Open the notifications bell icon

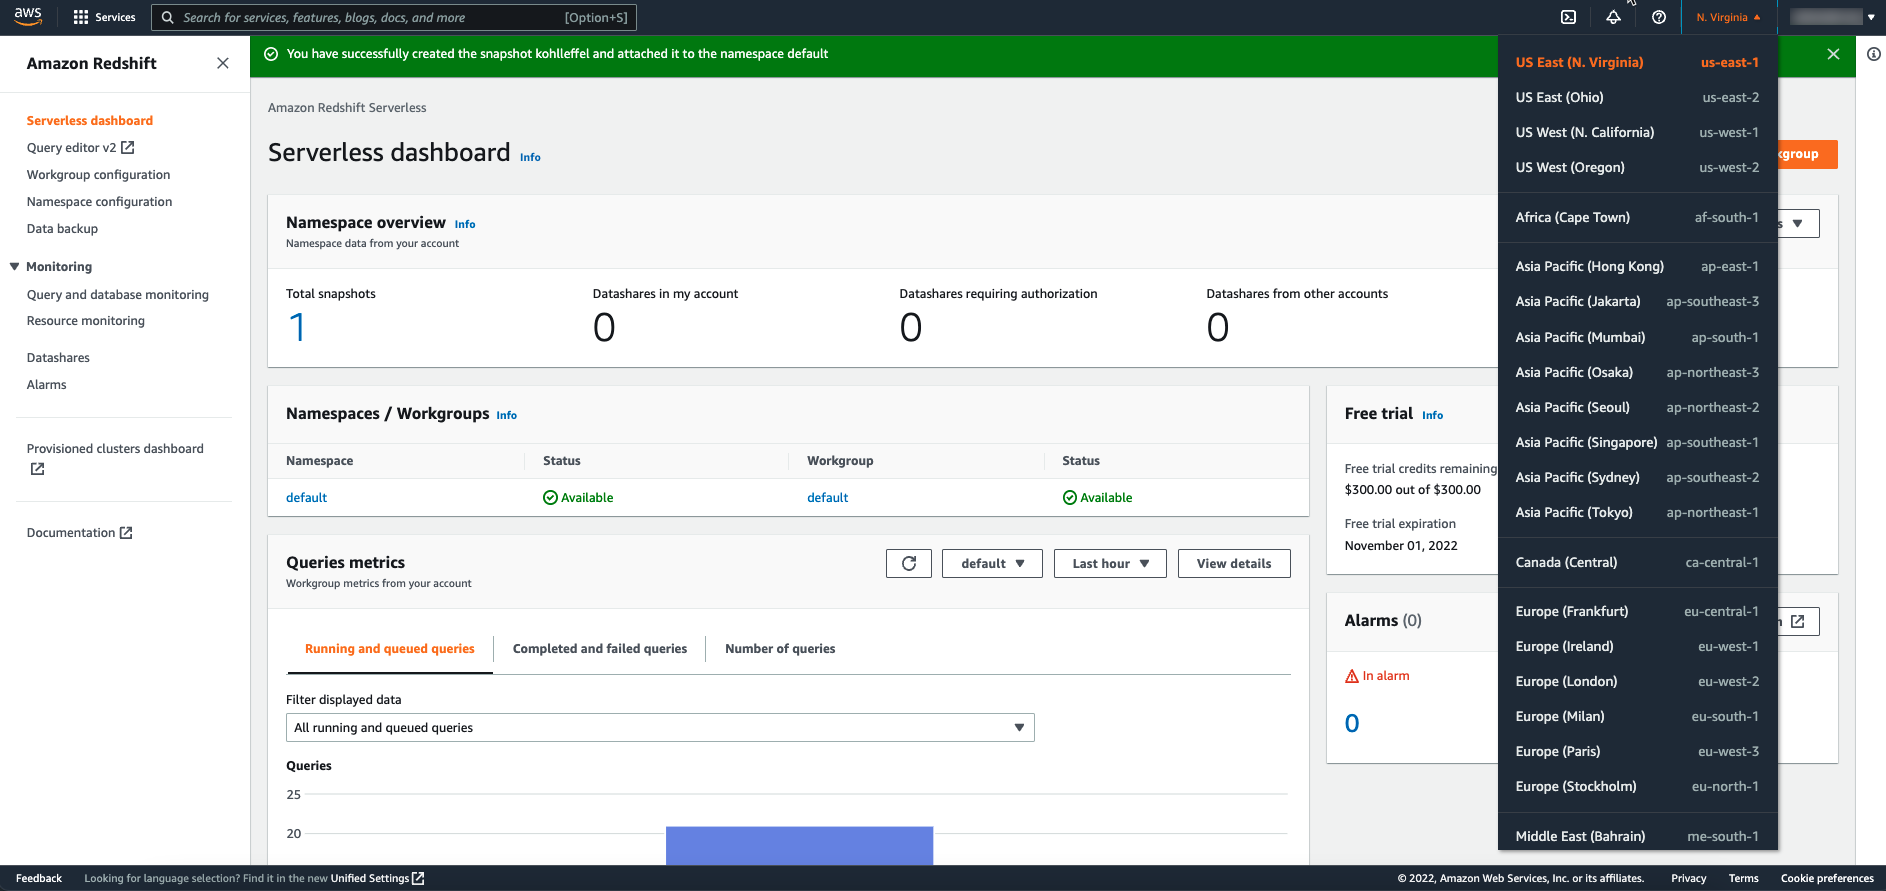(1613, 17)
